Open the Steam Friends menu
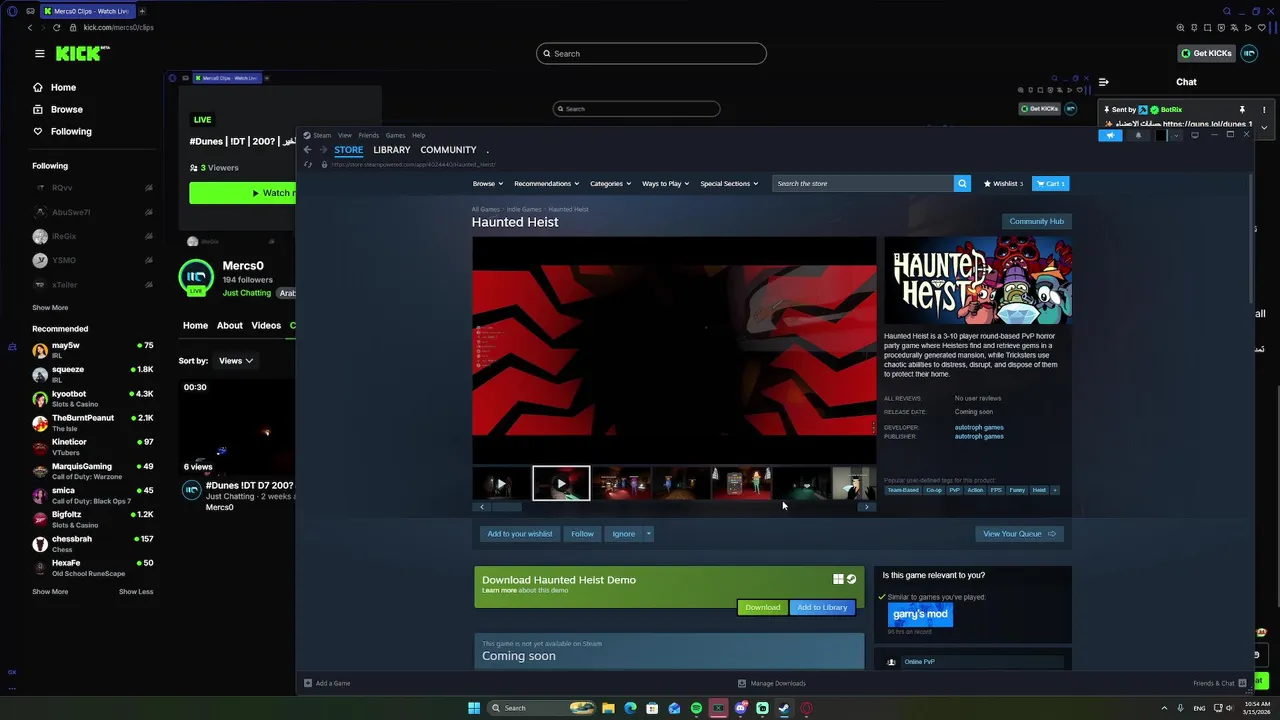This screenshot has width=1280, height=720. coord(369,135)
